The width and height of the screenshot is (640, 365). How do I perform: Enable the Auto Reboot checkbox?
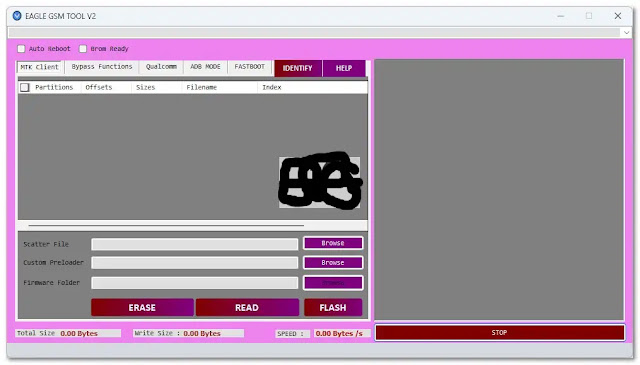(21, 49)
